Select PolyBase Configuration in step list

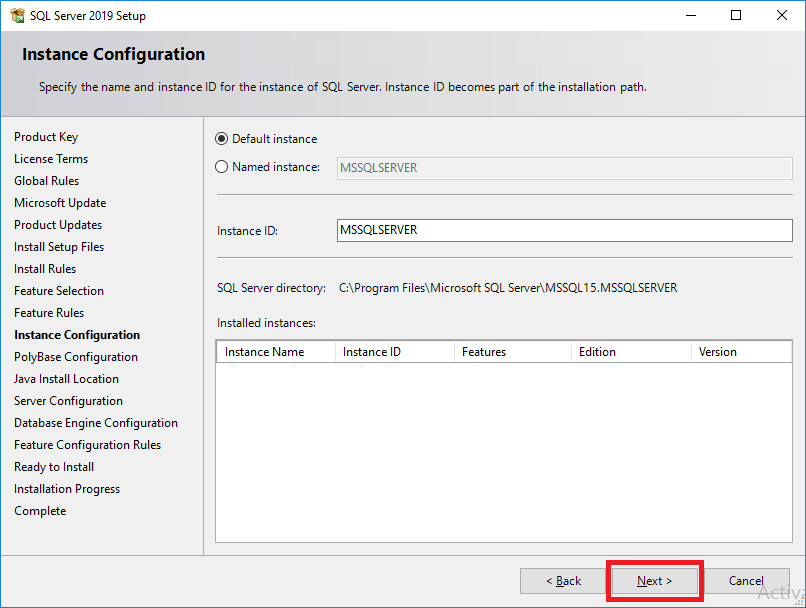[x=76, y=357]
